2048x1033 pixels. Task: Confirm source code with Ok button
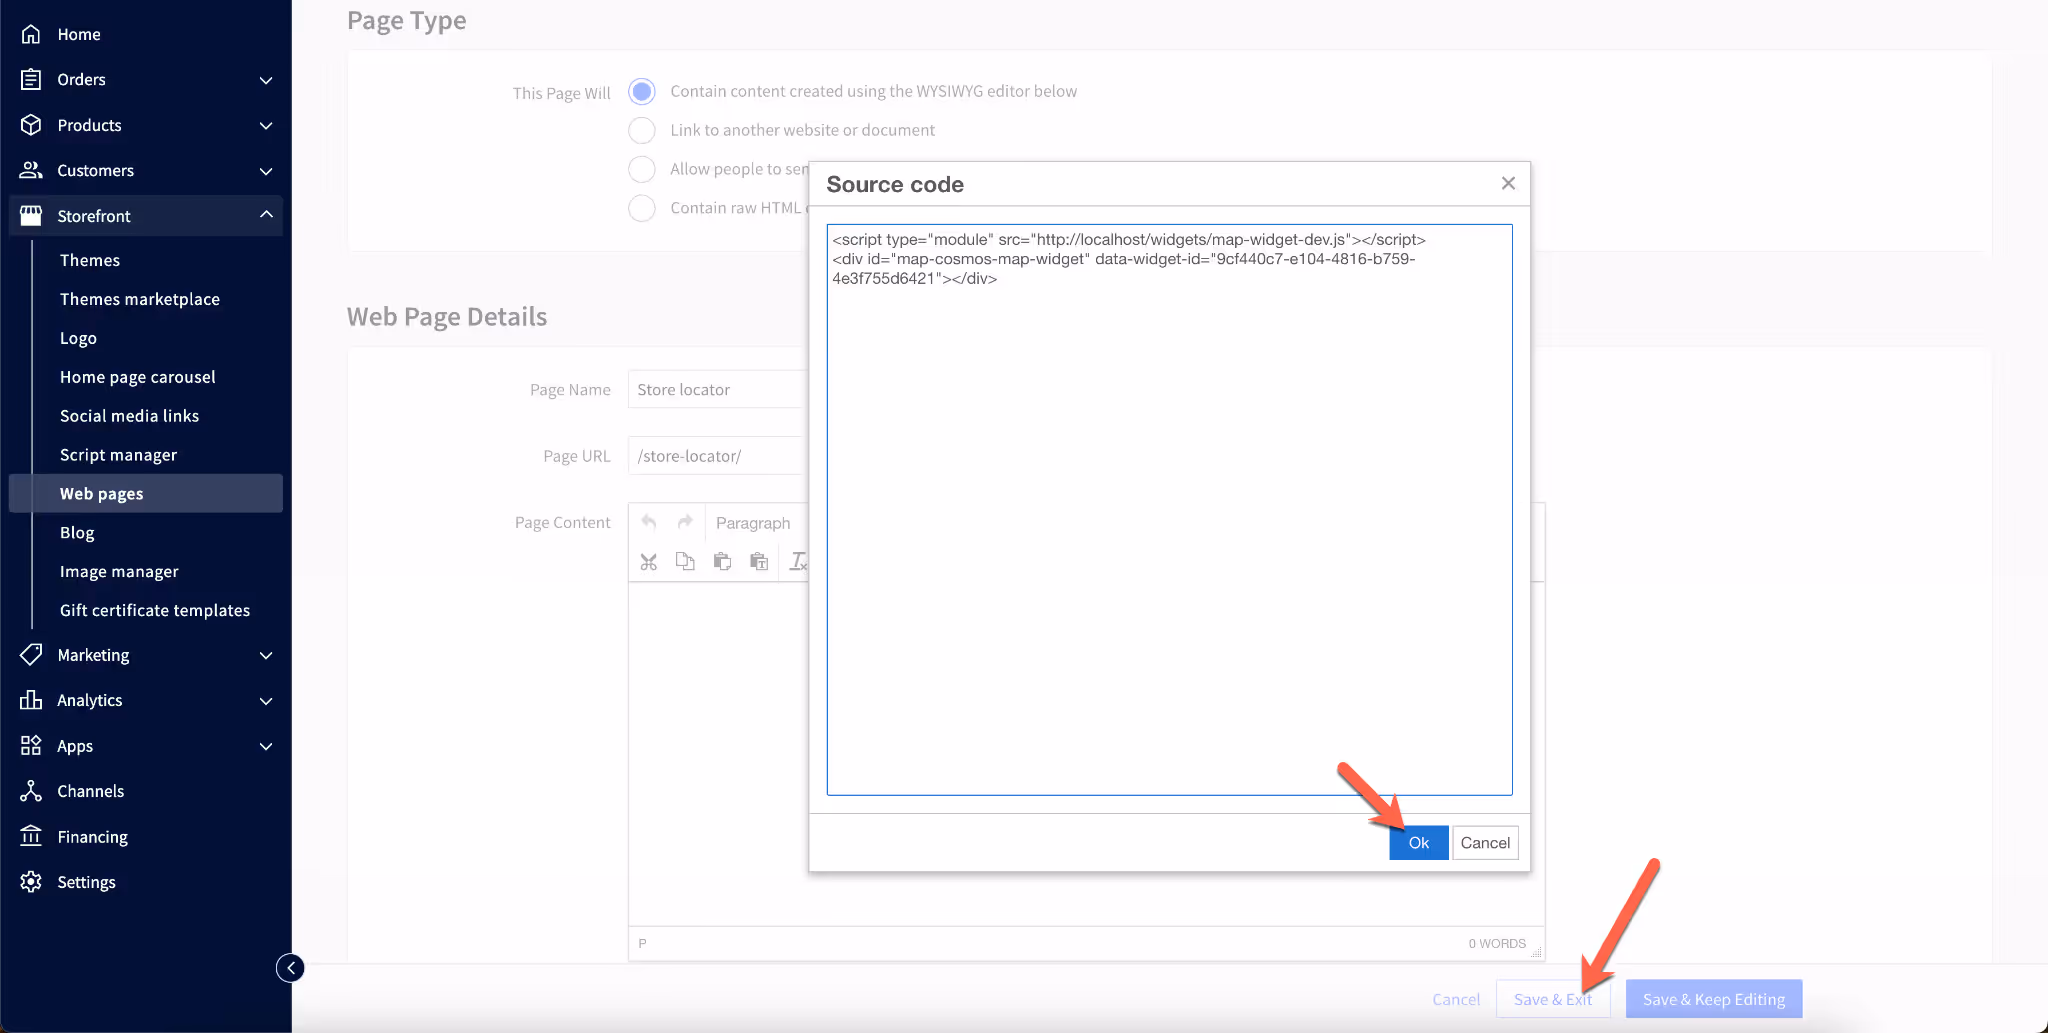1418,843
